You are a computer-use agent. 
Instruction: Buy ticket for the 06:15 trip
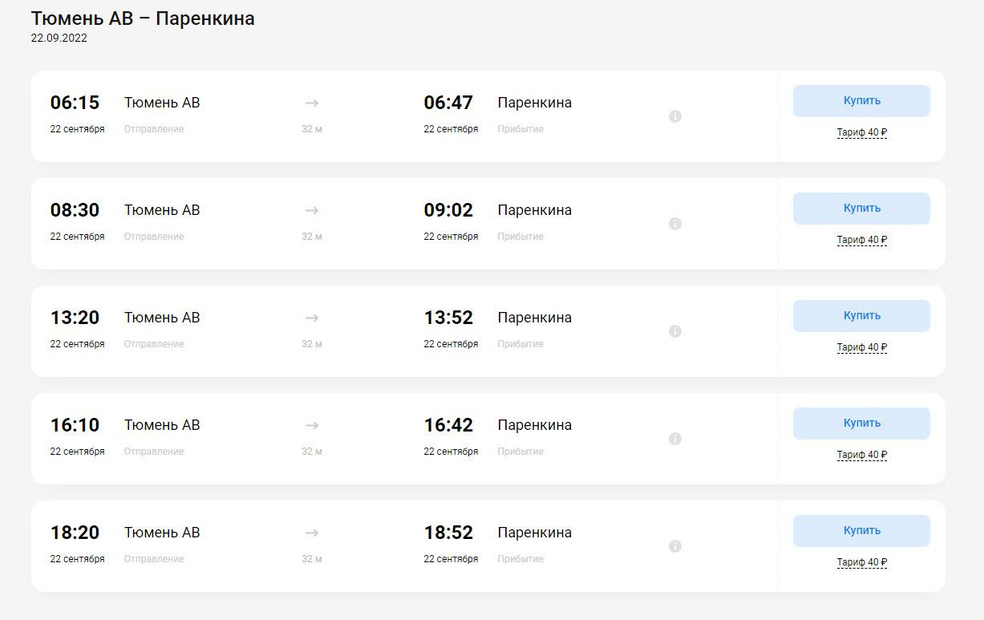coord(861,101)
